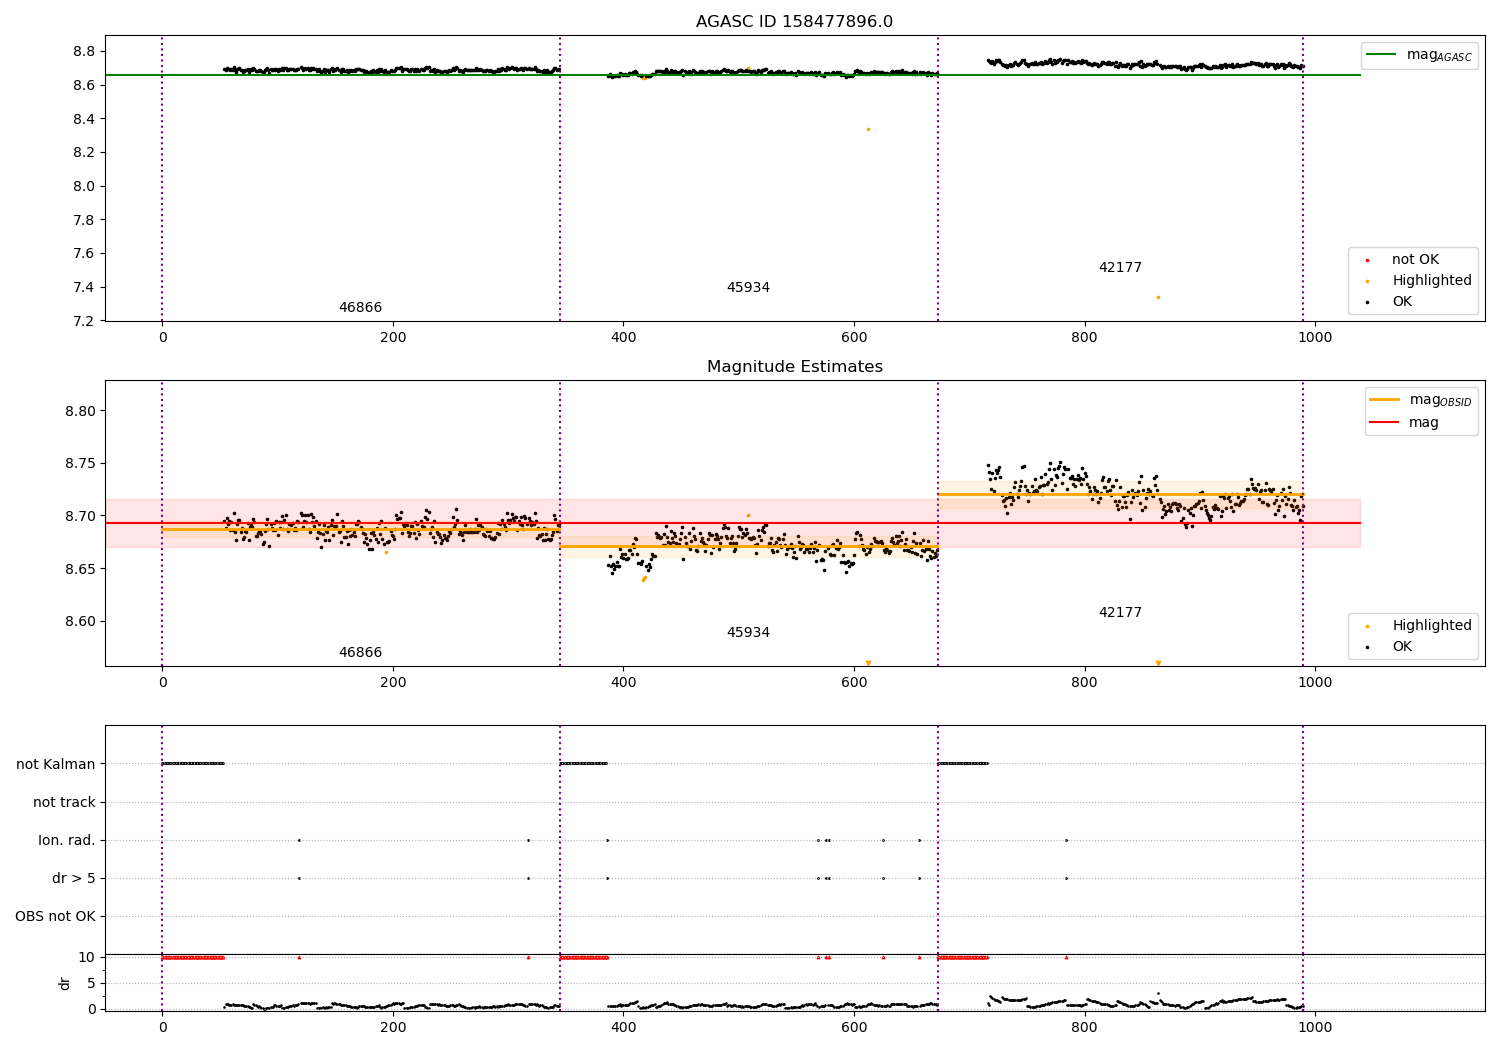Click the orange outlier point near 8.33 magnitude
This screenshot has width=1500, height=1050.
point(868,129)
